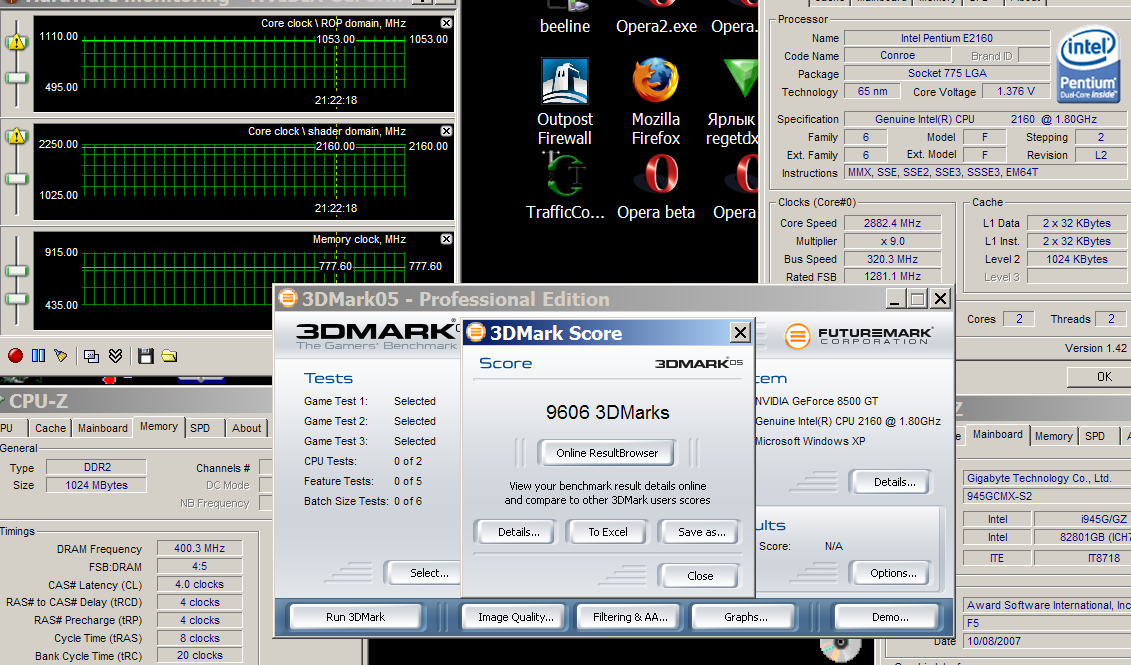The width and height of the screenshot is (1131, 665).
Task: Click the ROP domain graph's vertical slider handle
Action: click(17, 77)
